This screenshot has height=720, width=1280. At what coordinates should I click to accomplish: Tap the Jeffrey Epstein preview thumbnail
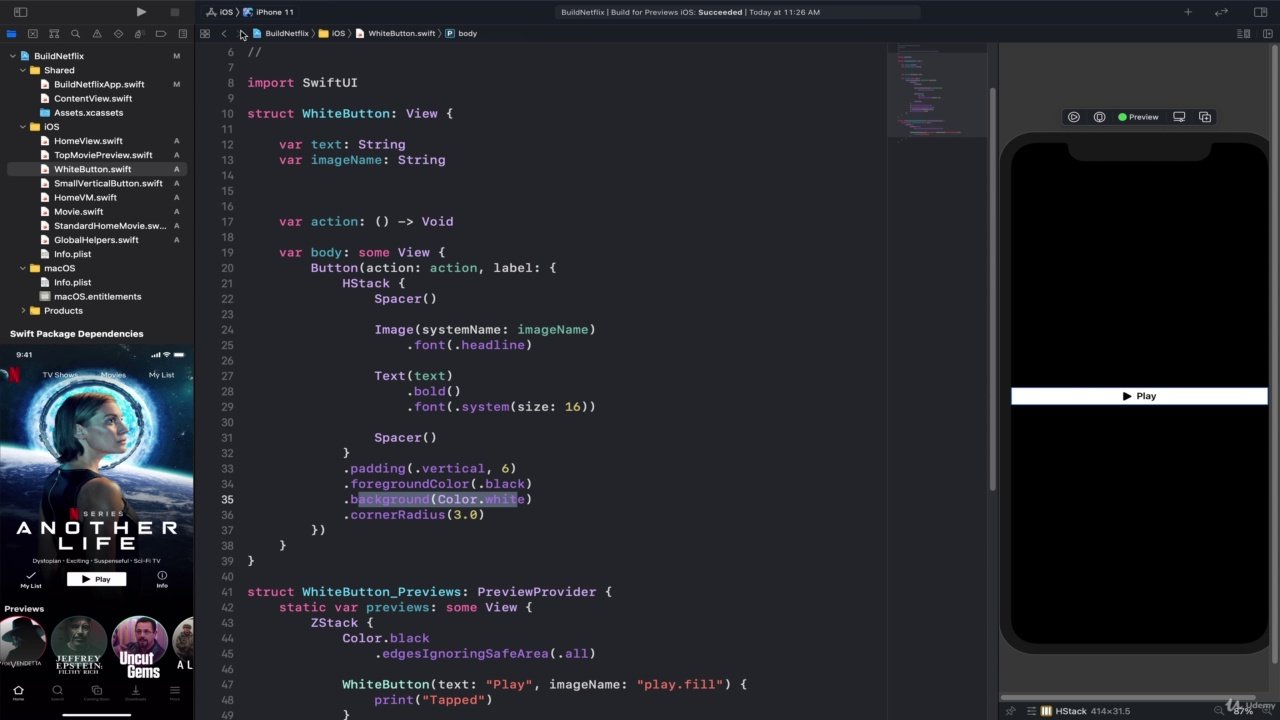click(79, 646)
